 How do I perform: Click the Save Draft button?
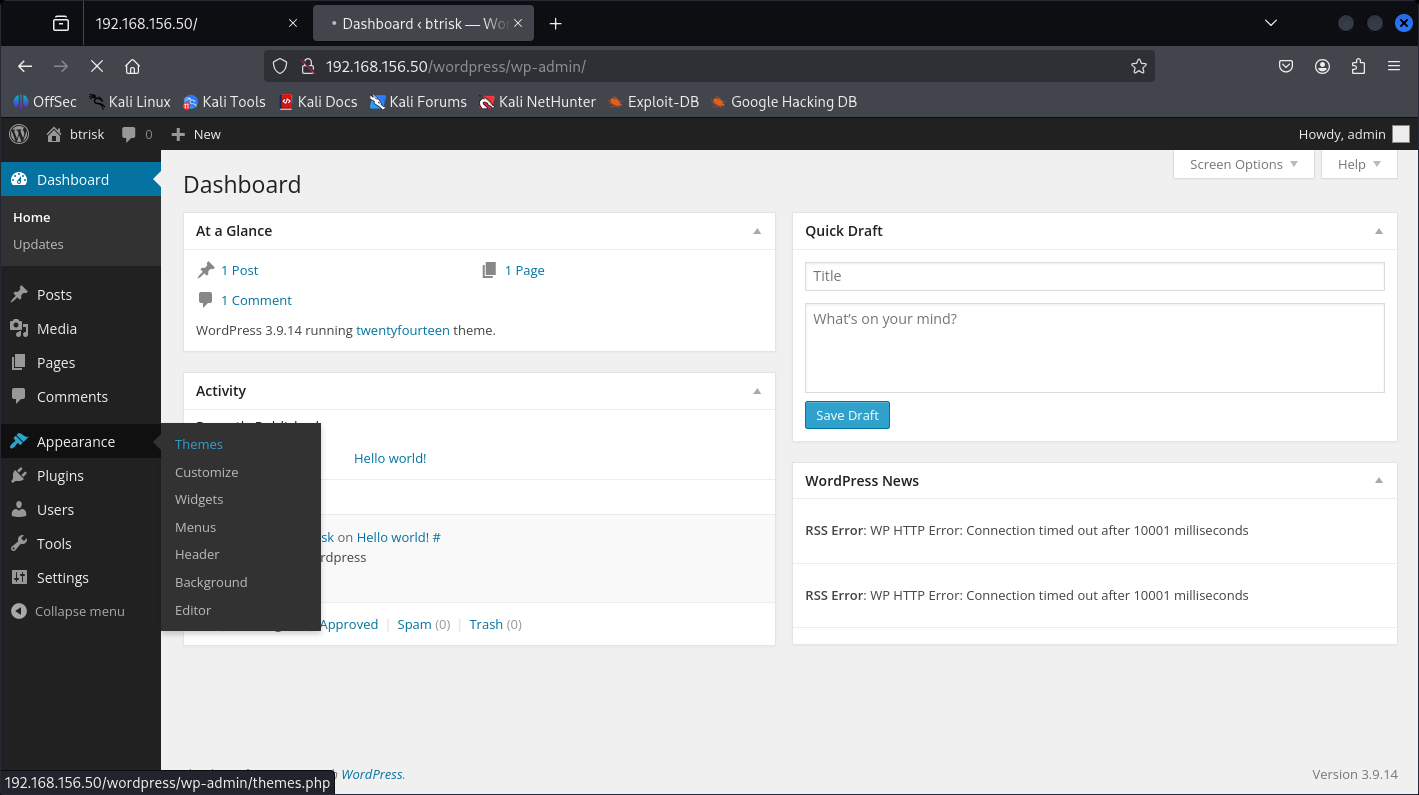click(x=847, y=415)
